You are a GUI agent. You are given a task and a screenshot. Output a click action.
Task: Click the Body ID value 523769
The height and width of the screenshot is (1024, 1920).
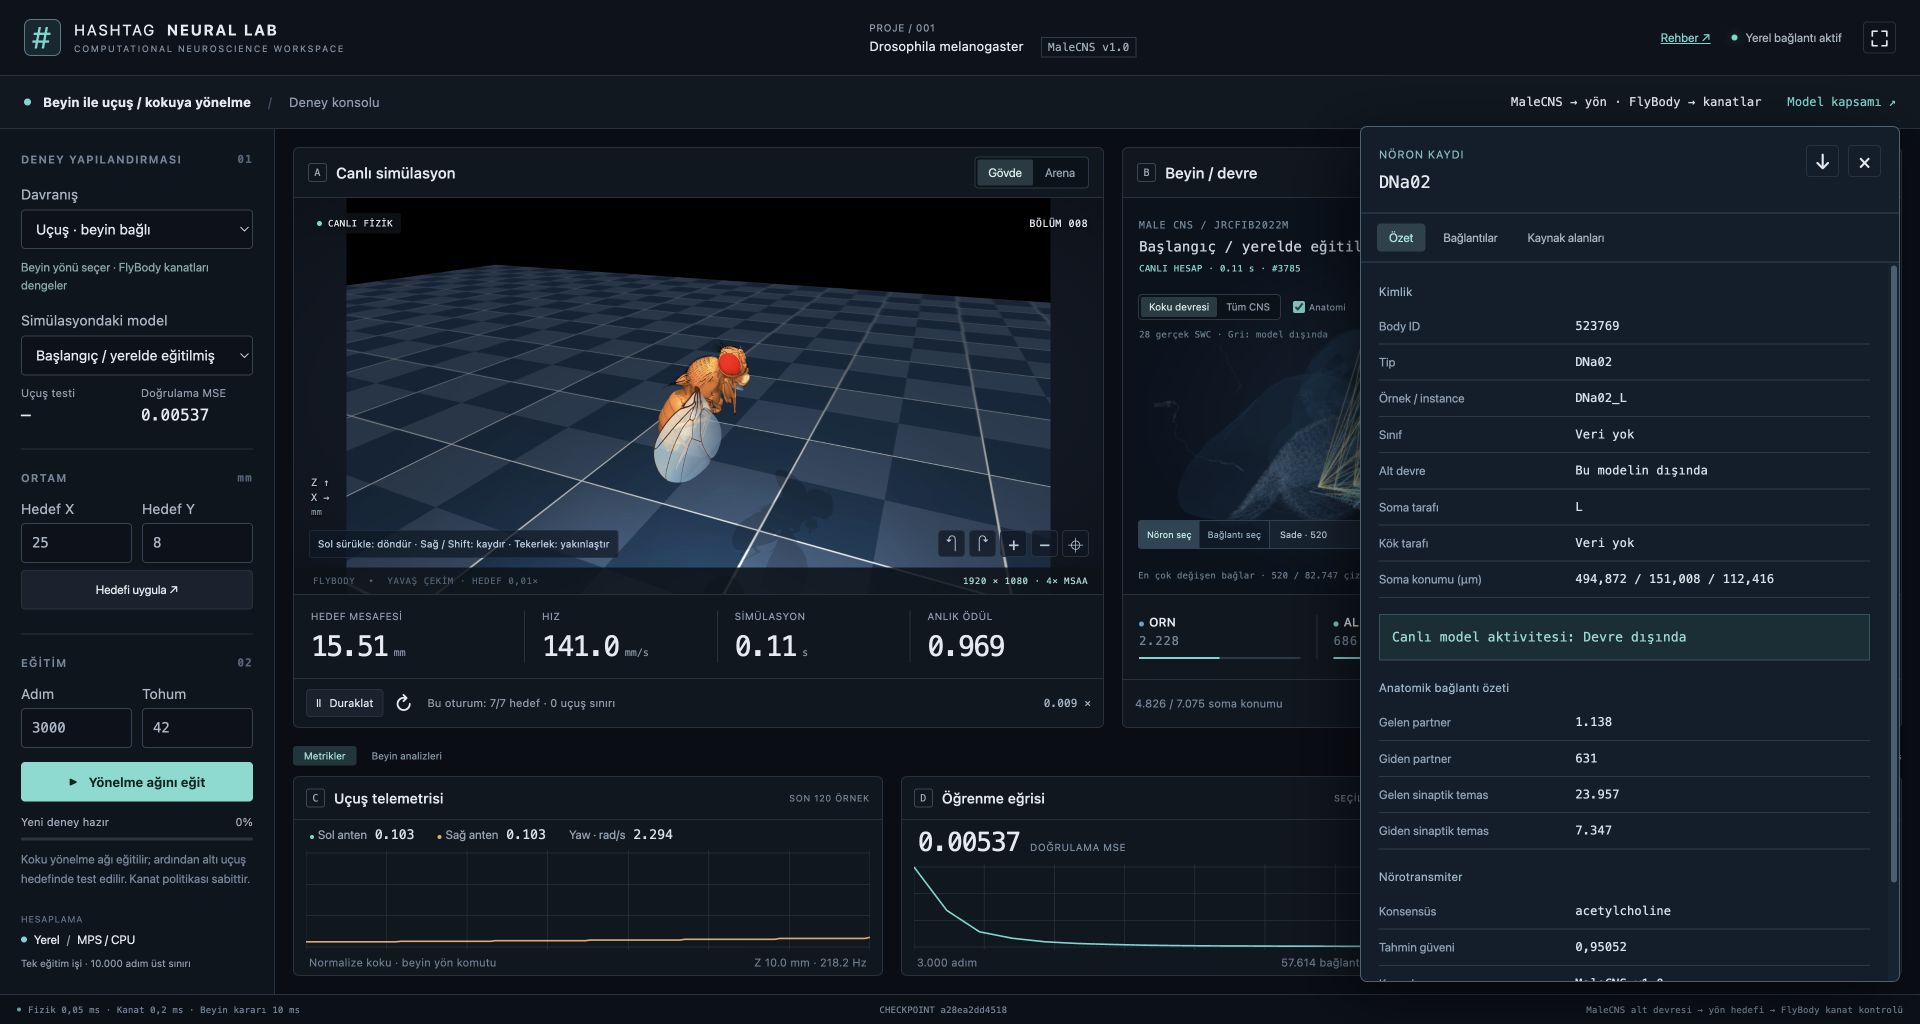(1597, 326)
